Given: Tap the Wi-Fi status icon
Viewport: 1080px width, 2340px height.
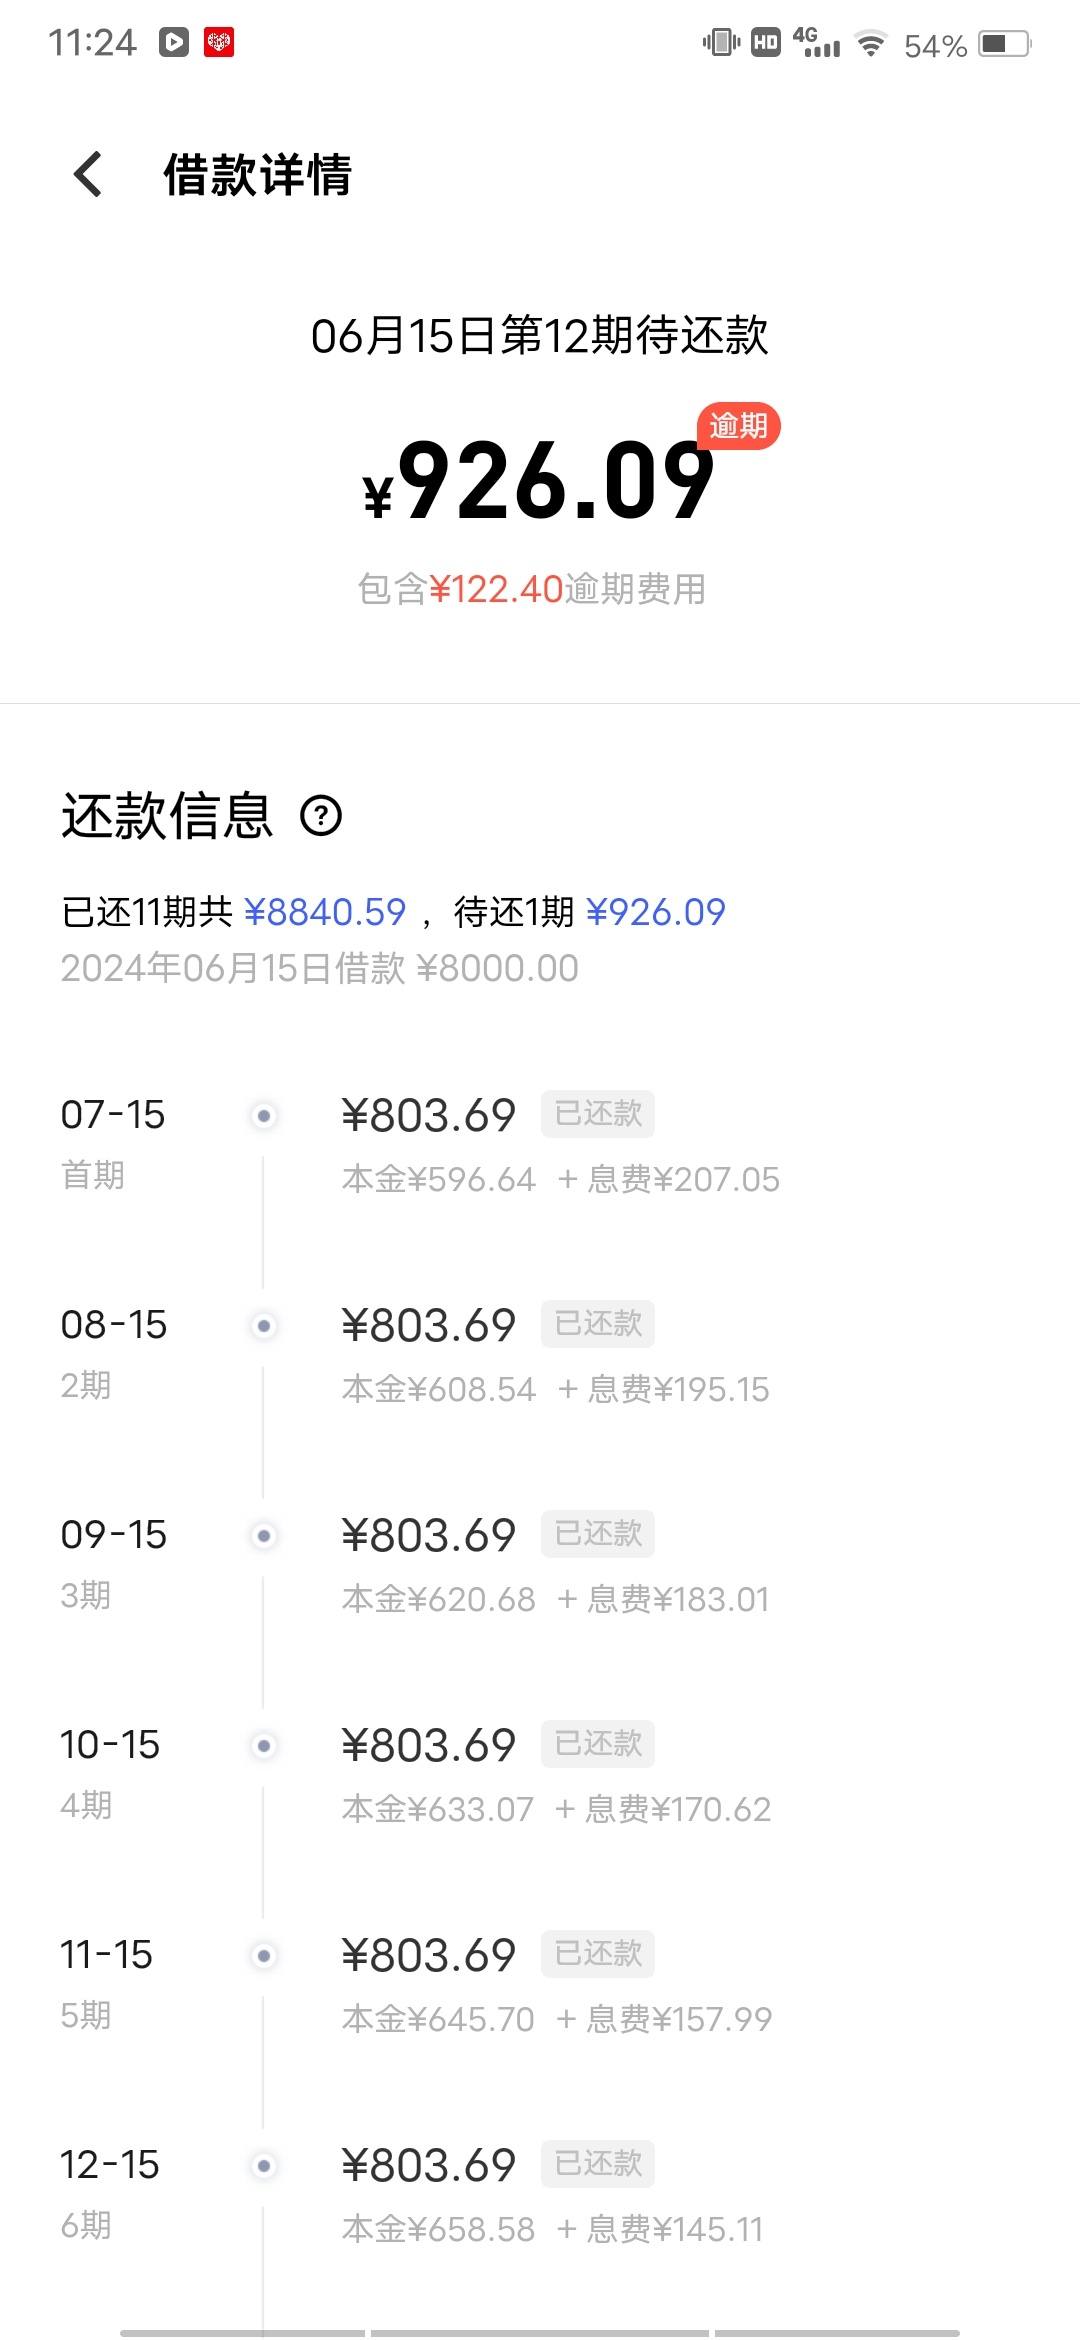Looking at the screenshot, I should [871, 44].
